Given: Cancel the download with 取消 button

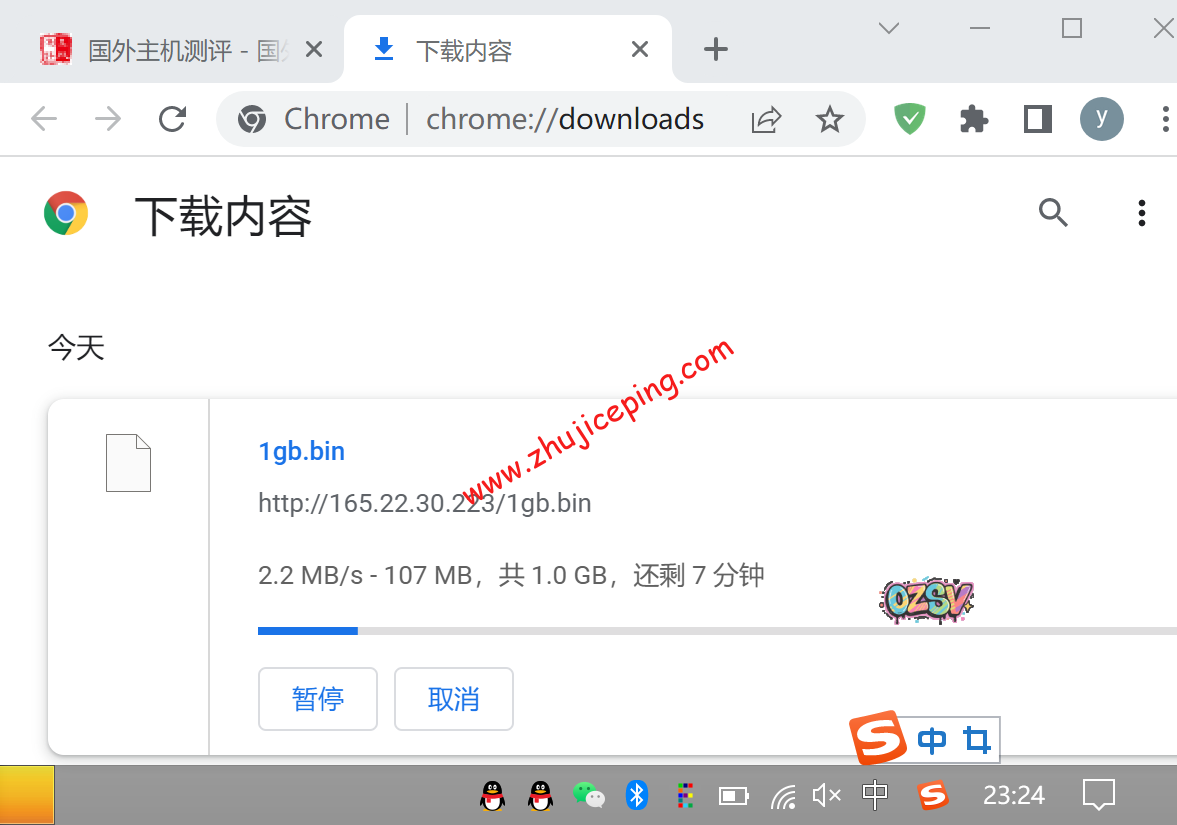Looking at the screenshot, I should 454,699.
